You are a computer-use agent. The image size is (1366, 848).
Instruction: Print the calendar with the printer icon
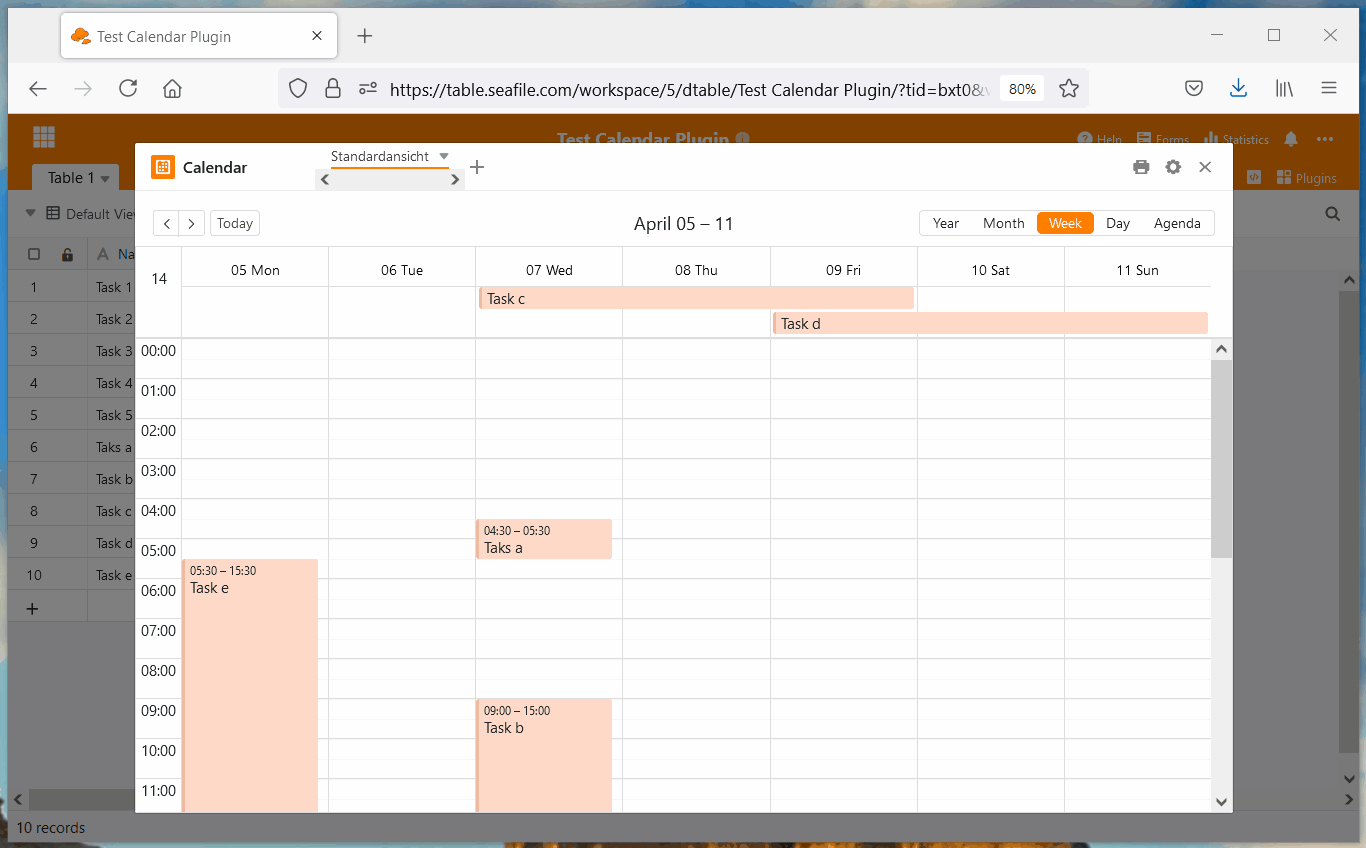[x=1141, y=167]
